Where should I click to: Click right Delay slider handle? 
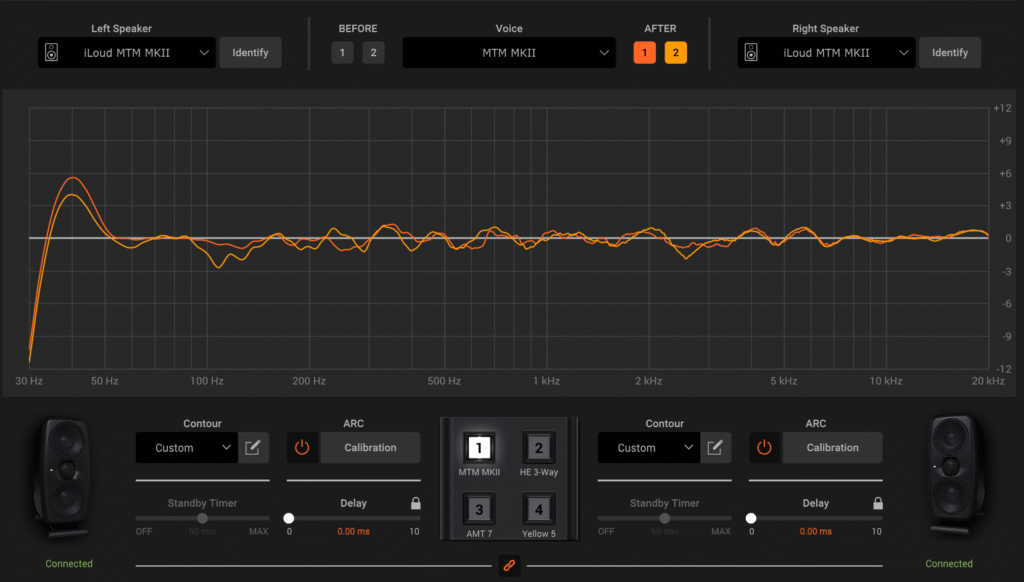751,518
